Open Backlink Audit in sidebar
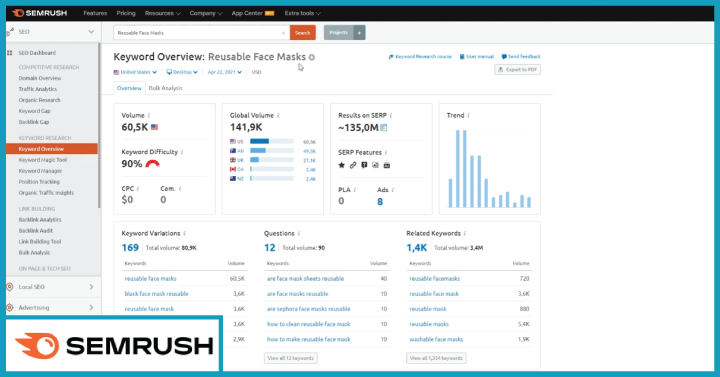720x377 pixels. point(36,231)
